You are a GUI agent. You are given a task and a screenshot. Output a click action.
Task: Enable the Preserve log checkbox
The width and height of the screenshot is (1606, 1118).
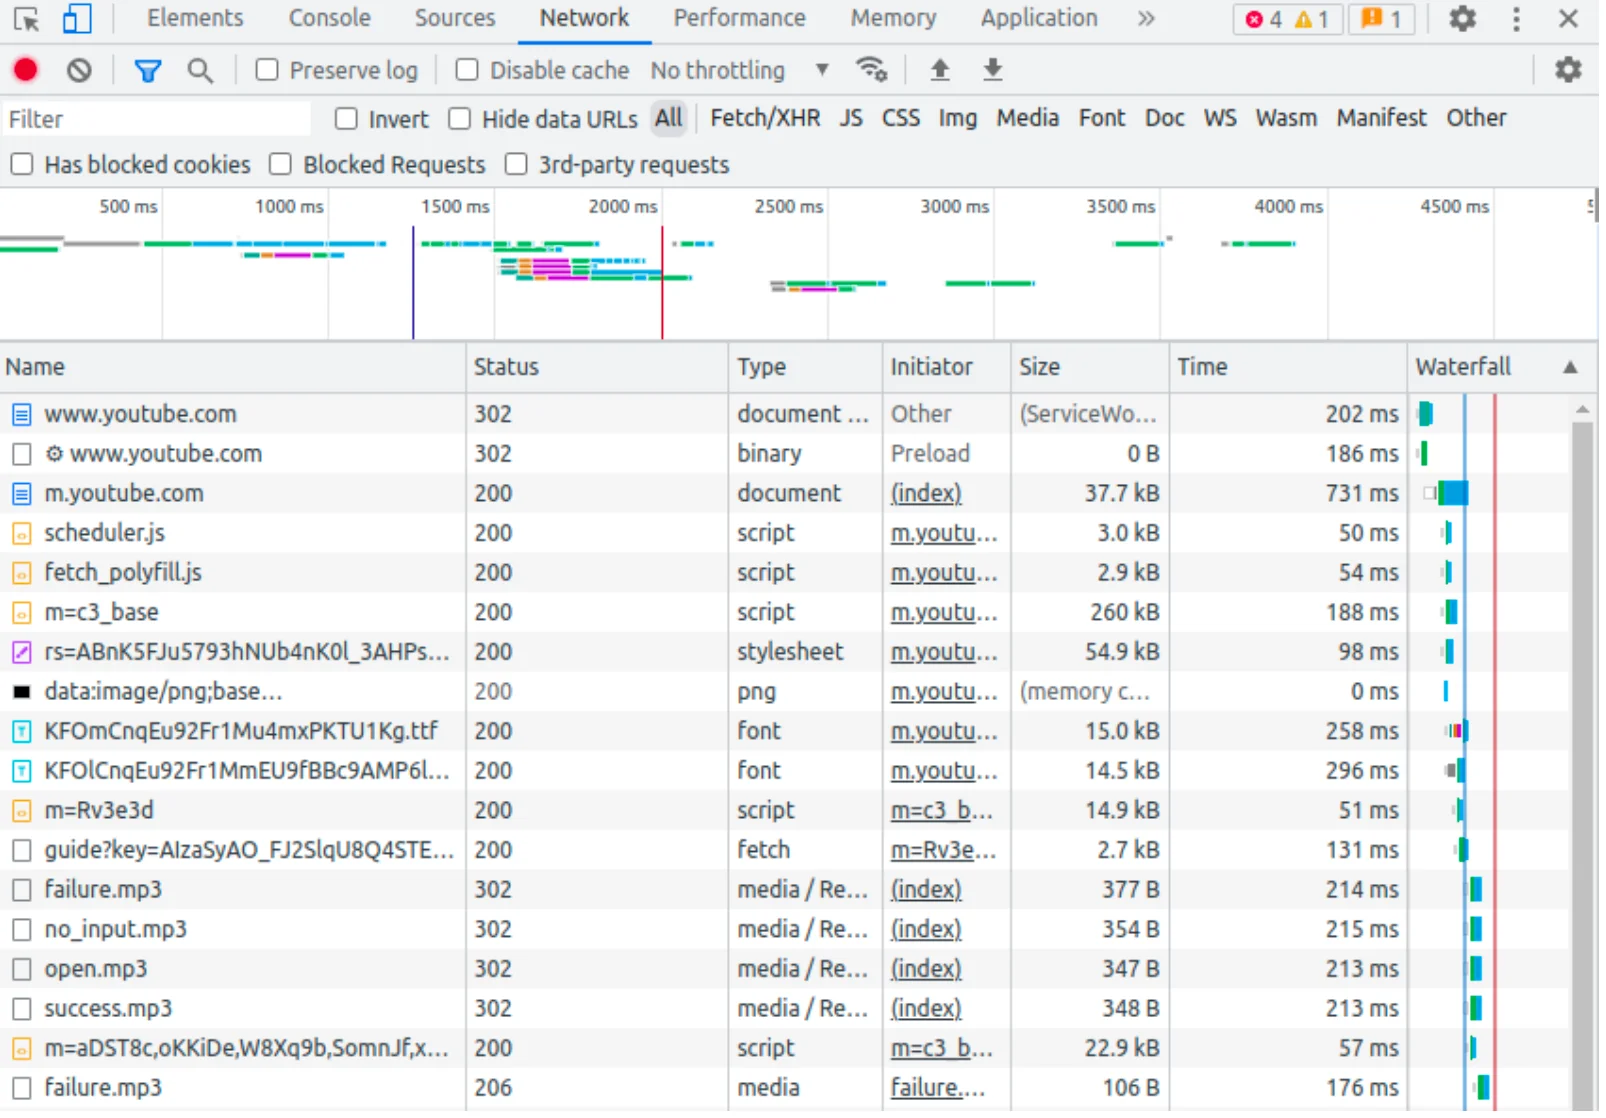[x=267, y=70]
